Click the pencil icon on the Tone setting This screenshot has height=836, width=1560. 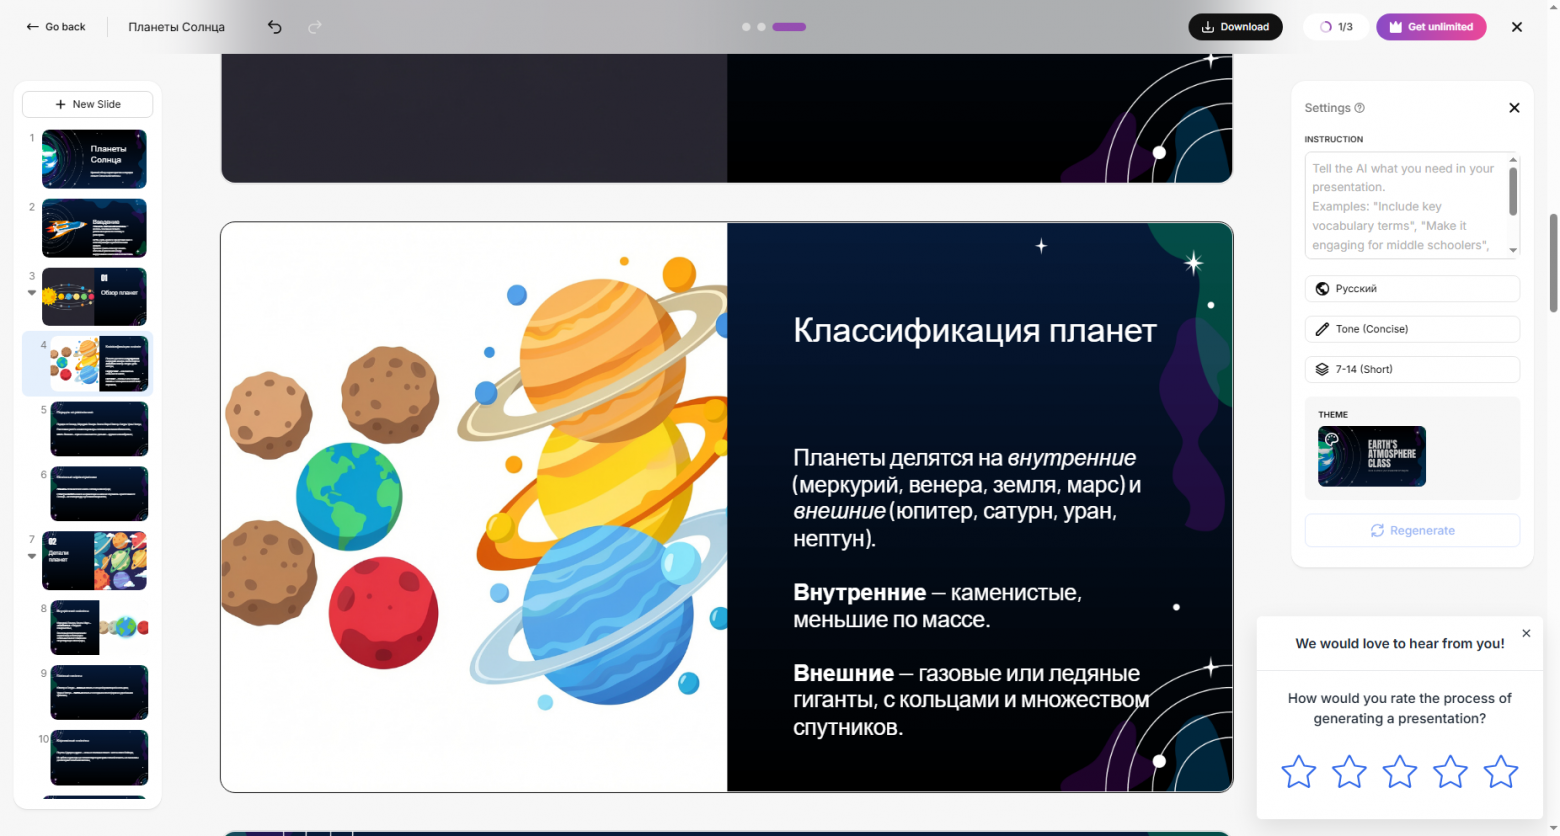1322,328
